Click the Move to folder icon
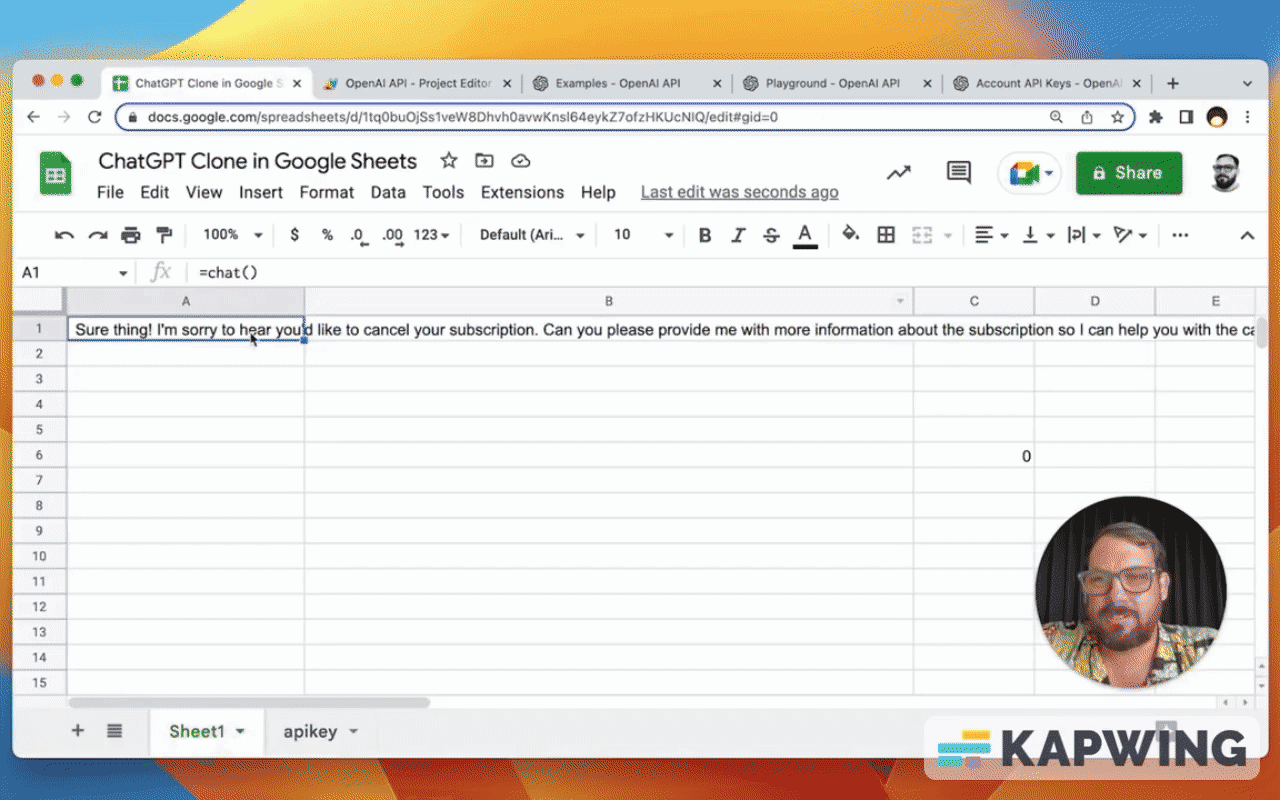 point(484,161)
